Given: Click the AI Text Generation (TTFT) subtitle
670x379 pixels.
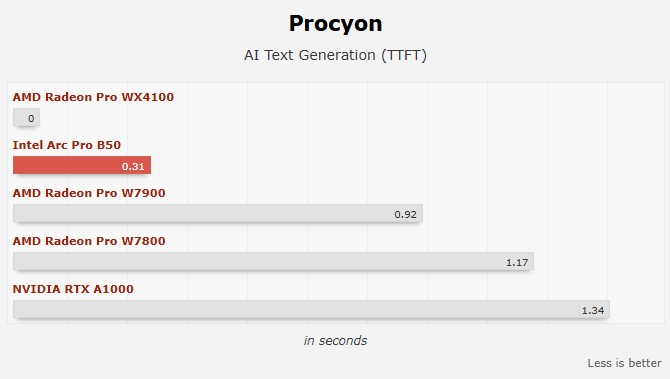Looking at the screenshot, I should (x=335, y=55).
